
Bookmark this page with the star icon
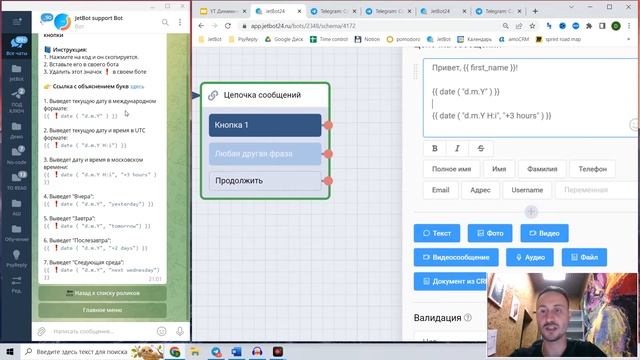click(x=532, y=26)
